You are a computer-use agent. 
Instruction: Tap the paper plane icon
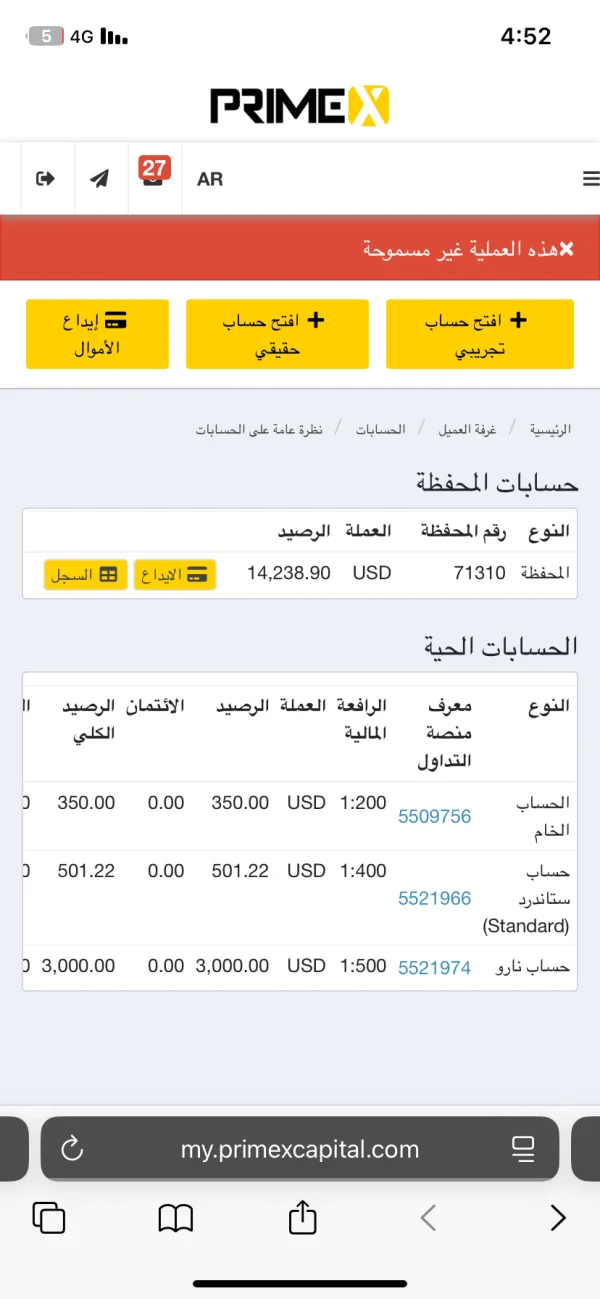[x=99, y=179]
